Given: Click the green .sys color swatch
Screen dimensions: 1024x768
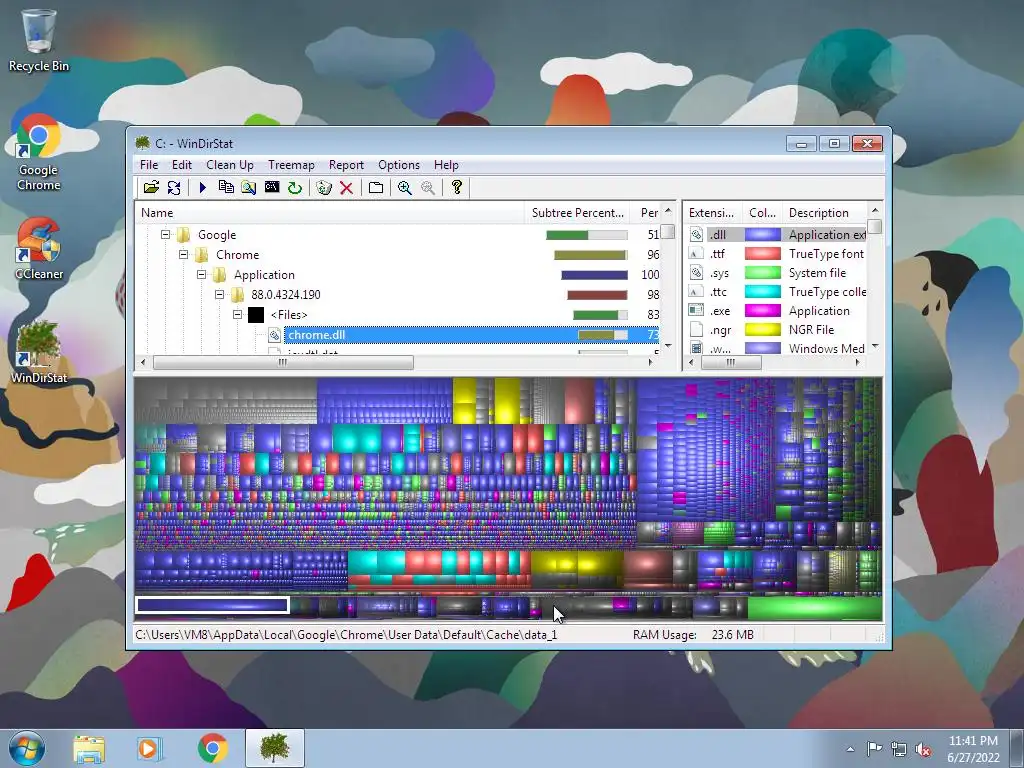Looking at the screenshot, I should (763, 272).
